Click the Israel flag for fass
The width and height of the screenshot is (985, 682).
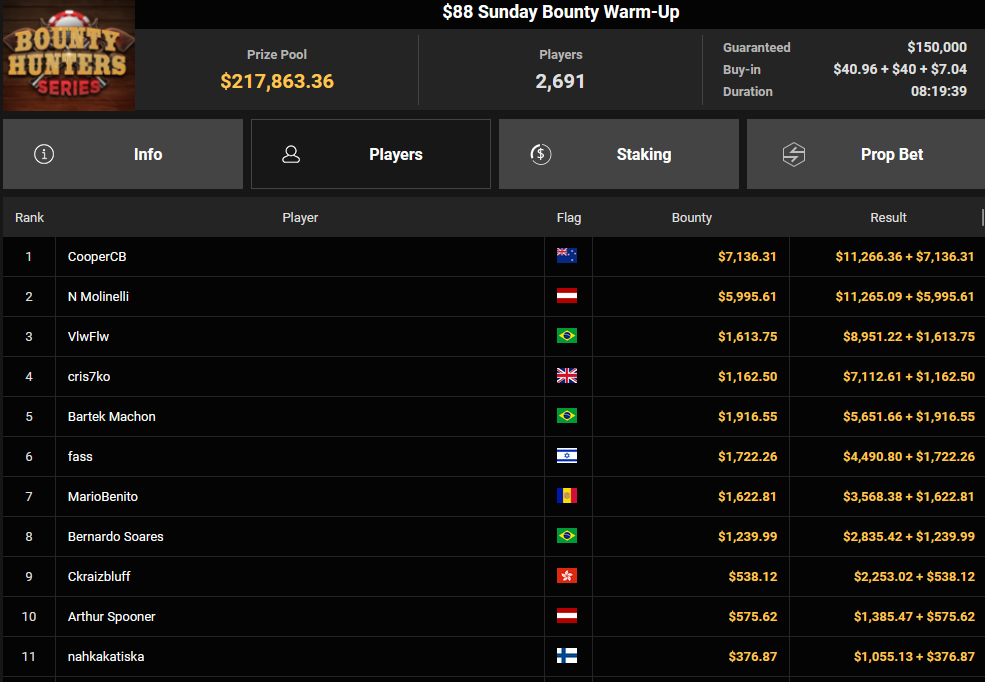567,456
